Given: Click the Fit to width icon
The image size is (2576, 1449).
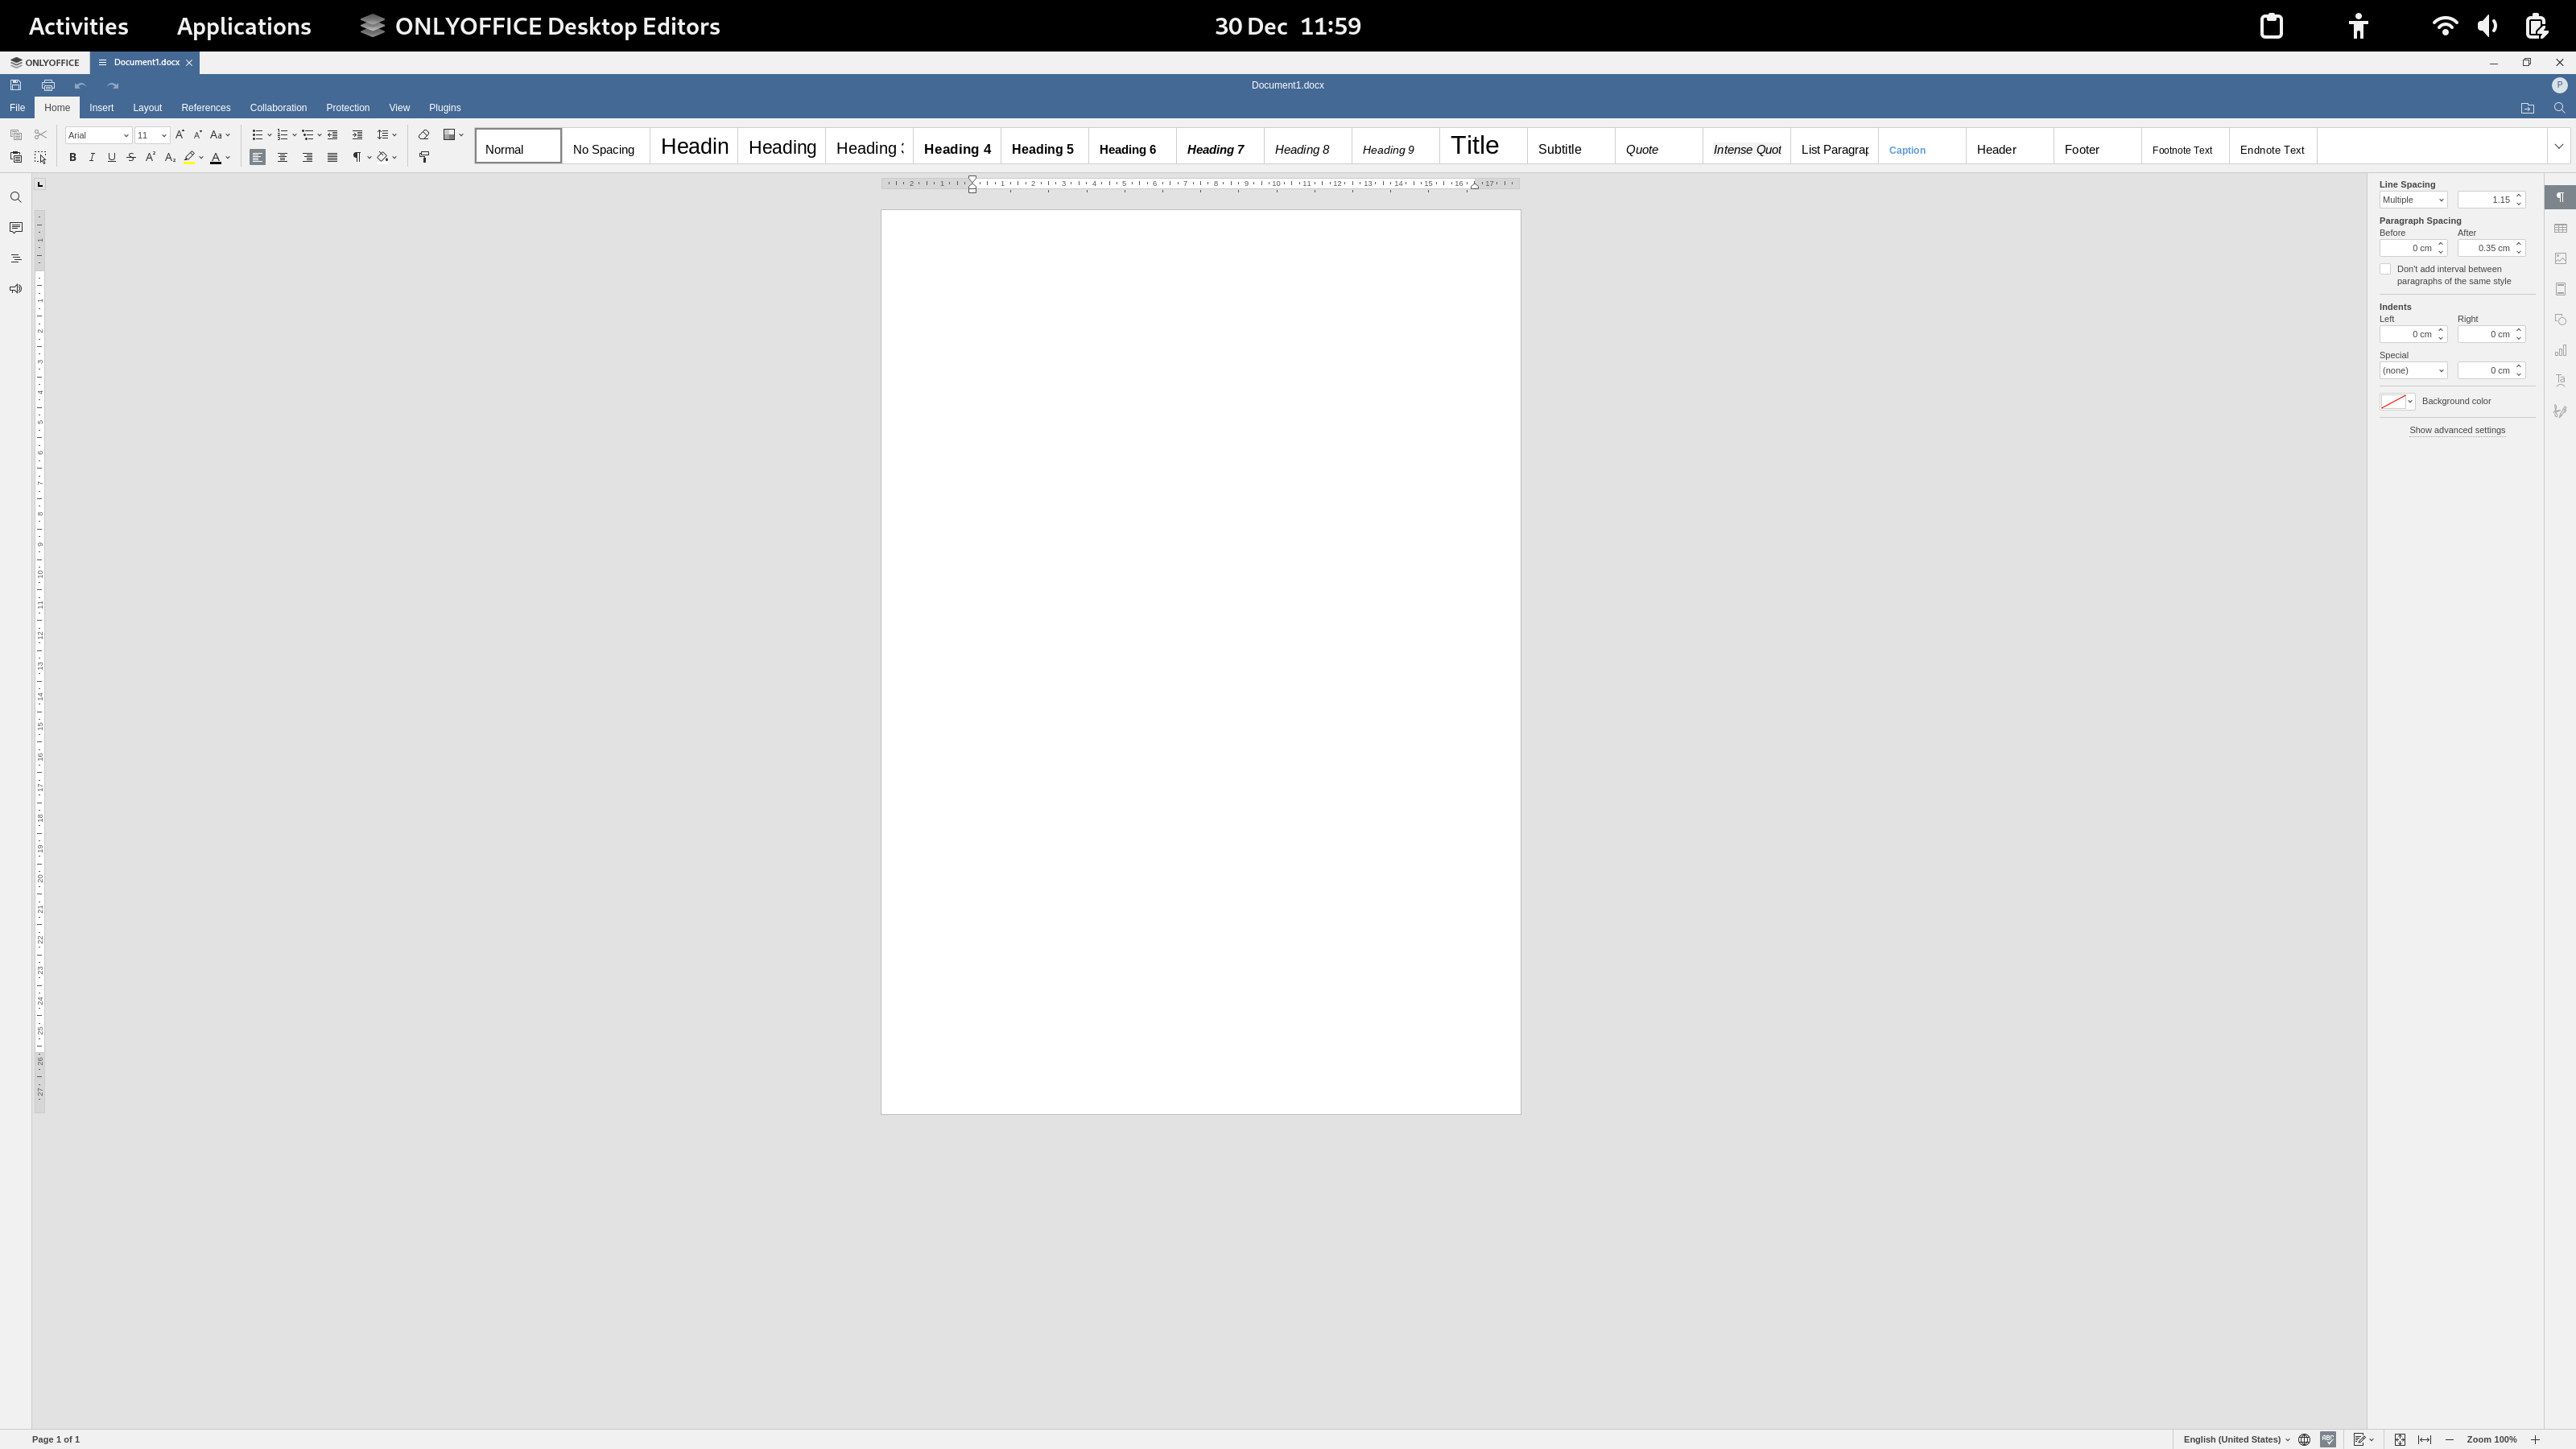Looking at the screenshot, I should pos(2424,1439).
